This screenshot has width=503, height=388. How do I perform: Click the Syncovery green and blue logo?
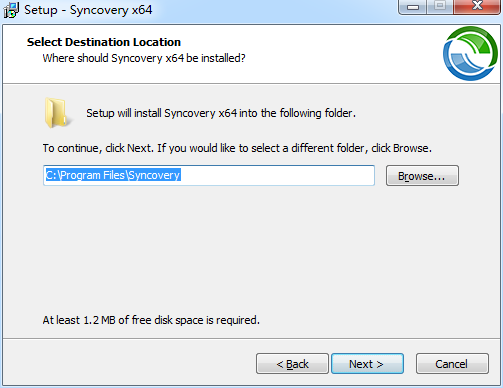470,53
